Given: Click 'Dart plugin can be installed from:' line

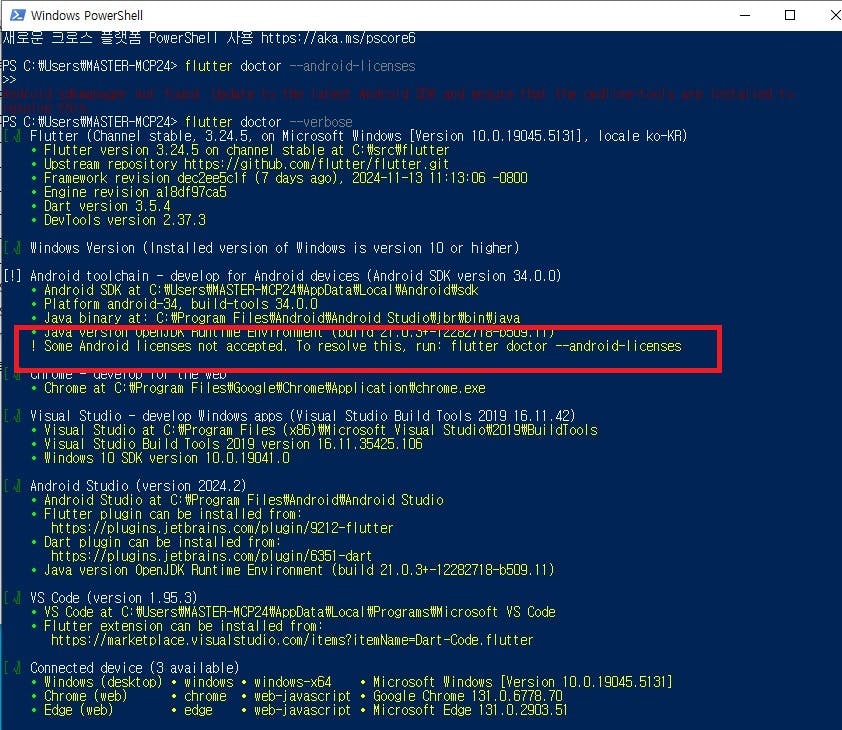Looking at the screenshot, I should pyautogui.click(x=162, y=541).
